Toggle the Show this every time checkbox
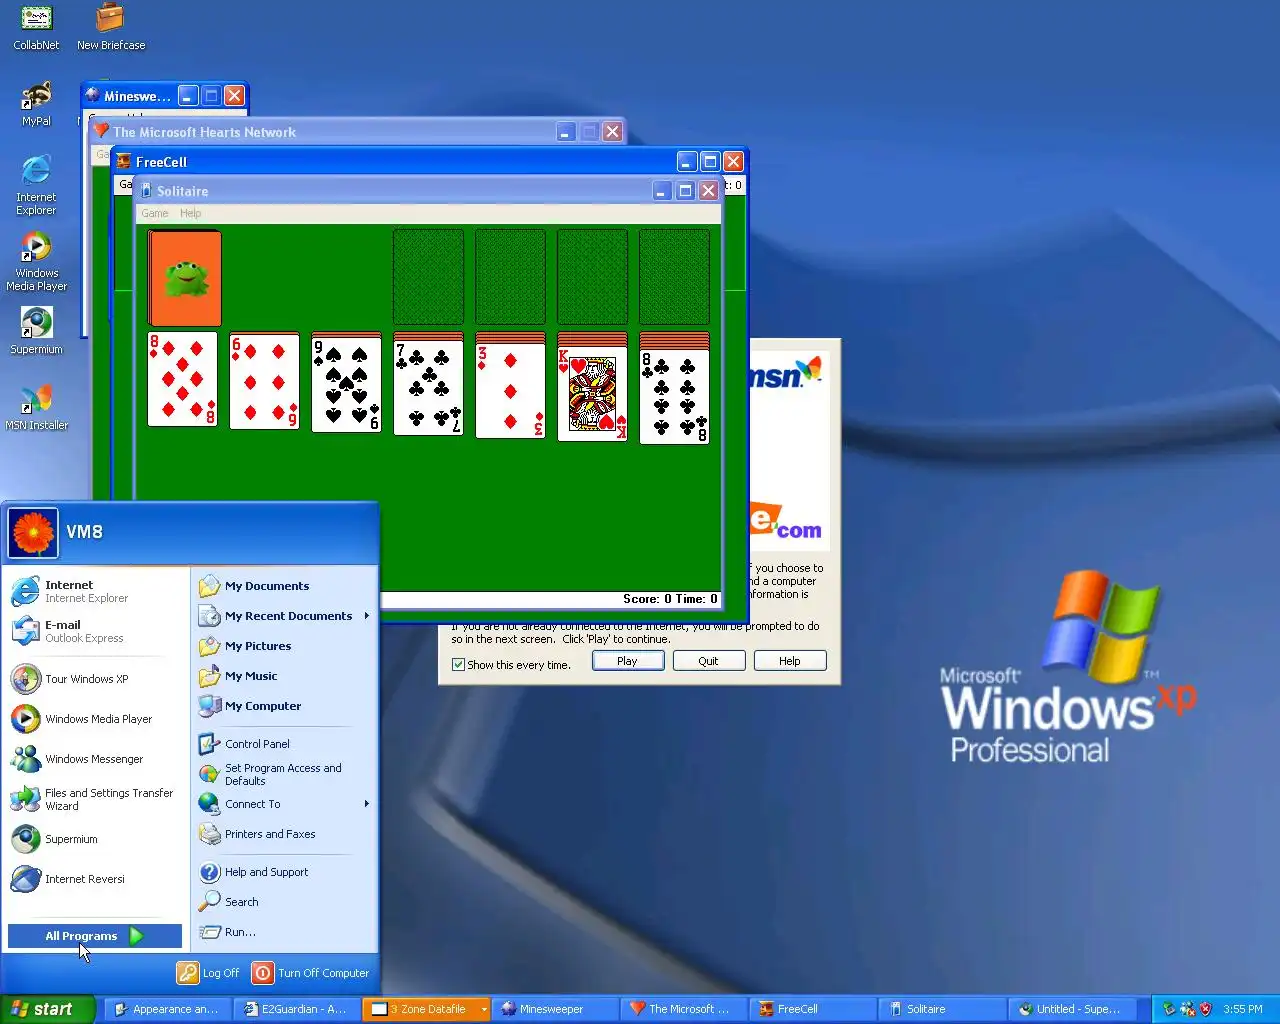The image size is (1280, 1024). (459, 664)
